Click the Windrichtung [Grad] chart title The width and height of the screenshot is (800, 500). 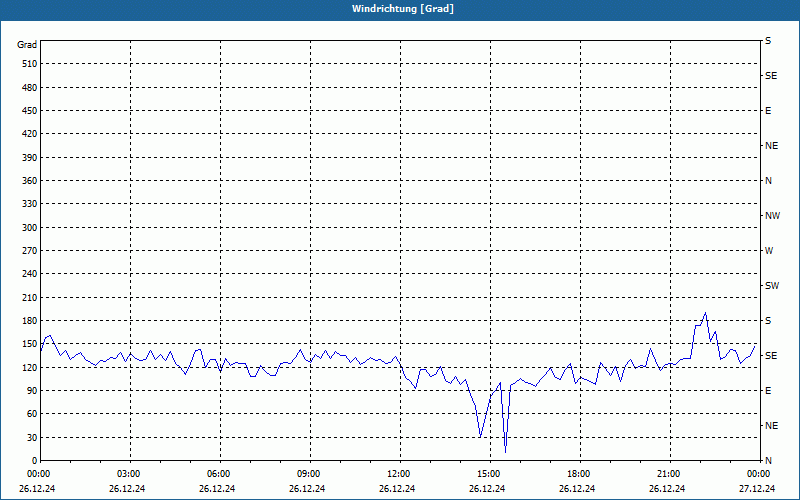403,9
